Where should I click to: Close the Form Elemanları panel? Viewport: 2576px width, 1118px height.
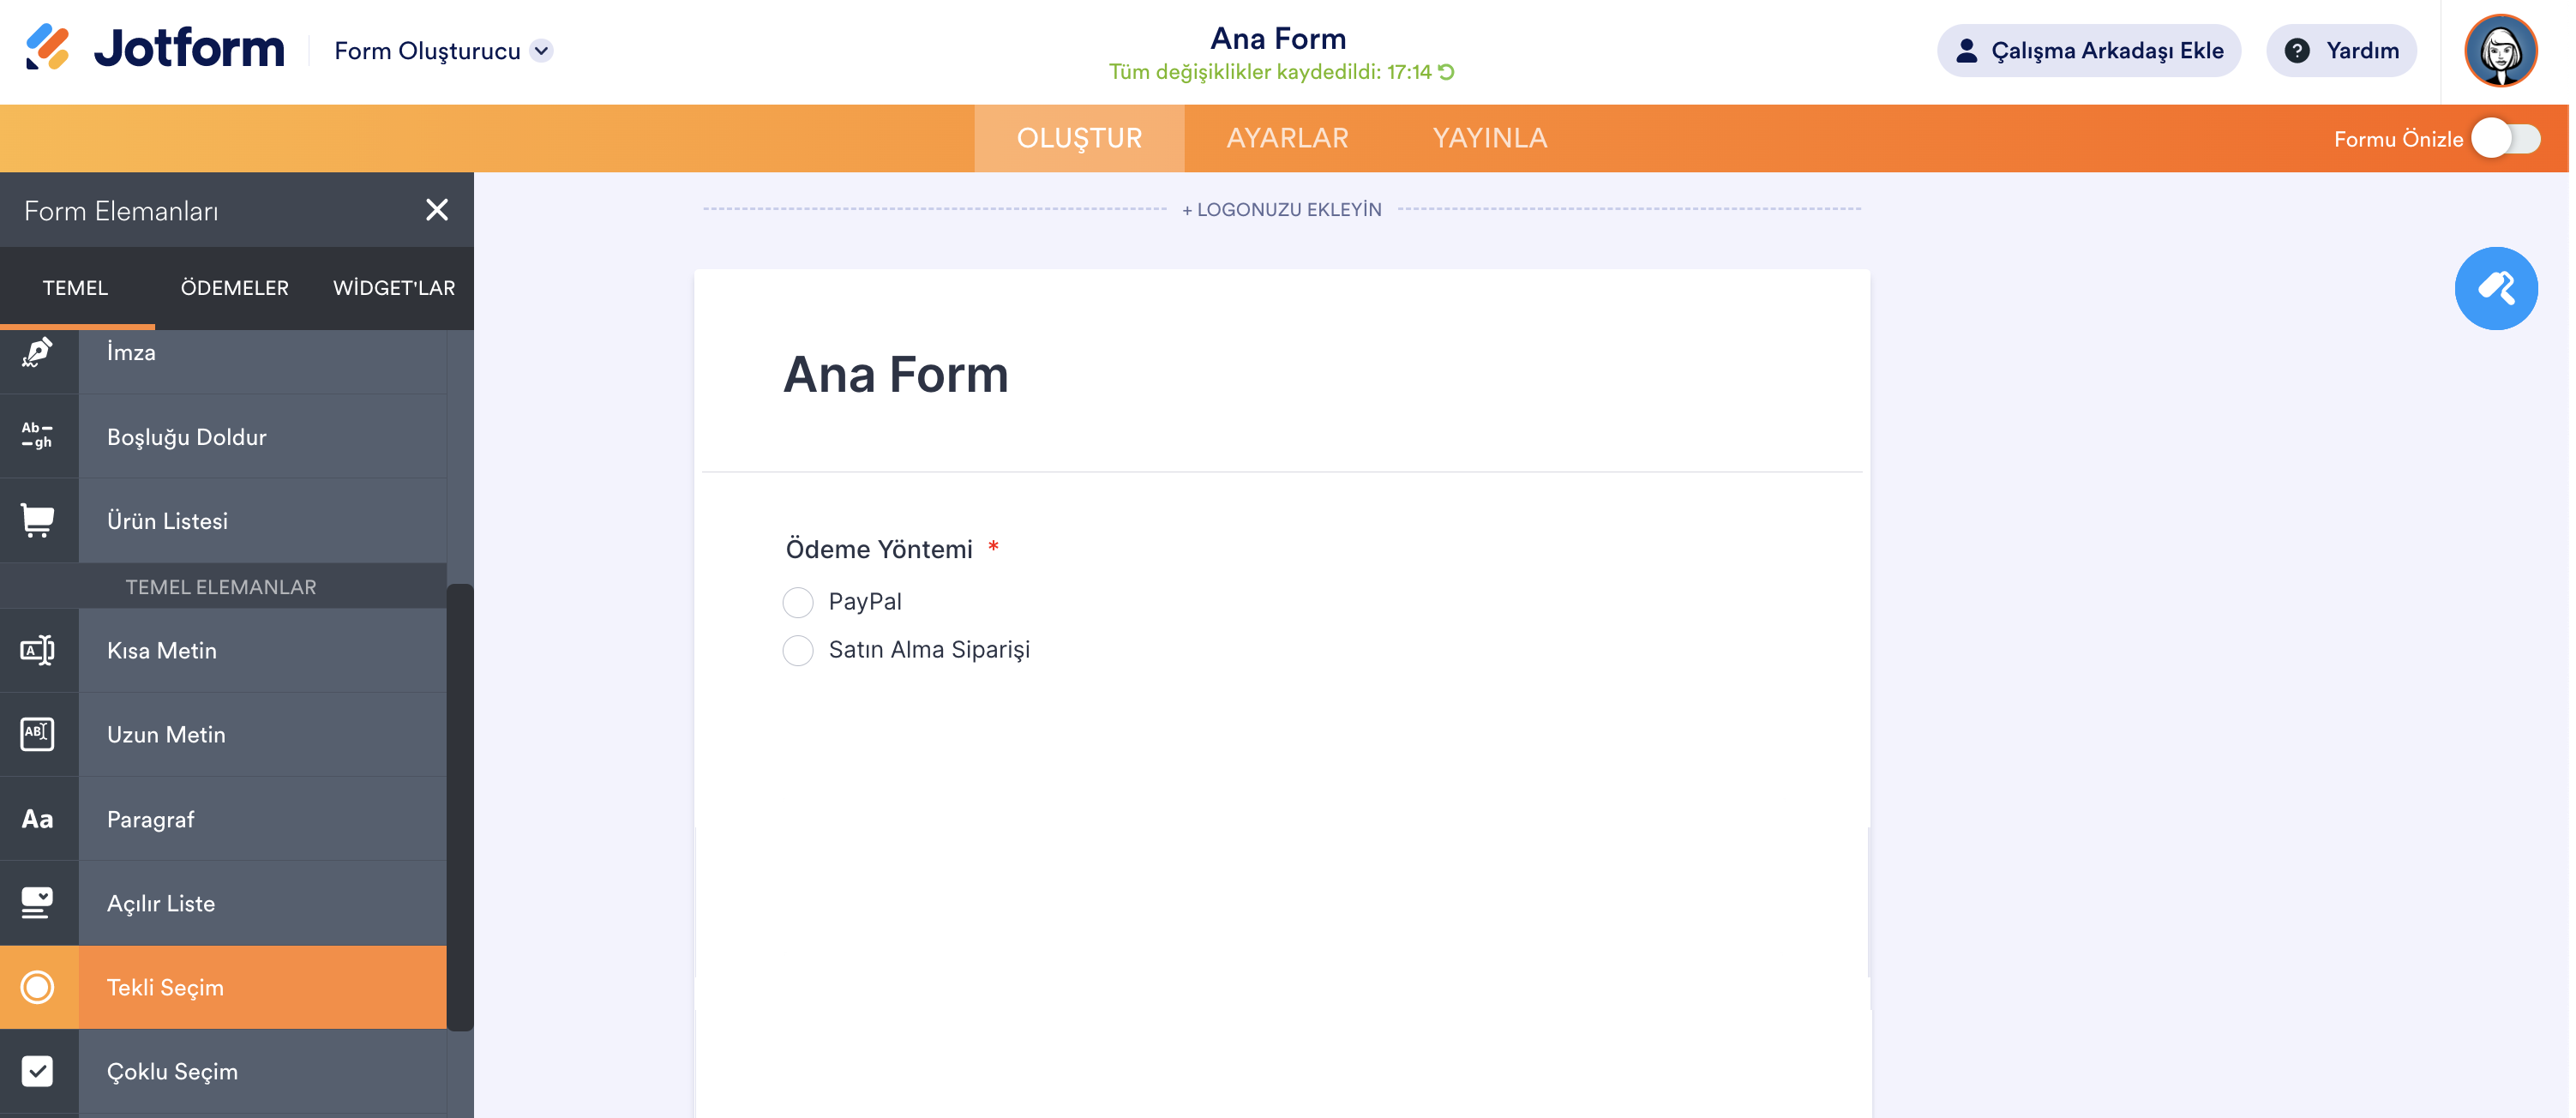437,210
